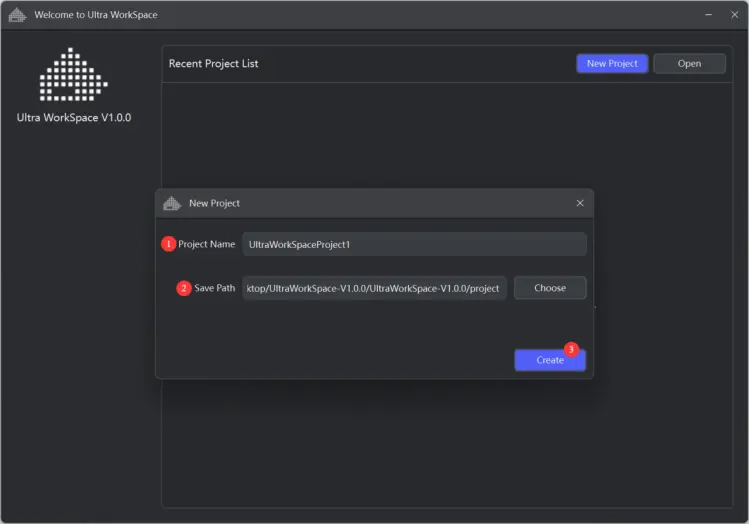Edit the Project Name field
750x524 pixels.
(x=414, y=244)
